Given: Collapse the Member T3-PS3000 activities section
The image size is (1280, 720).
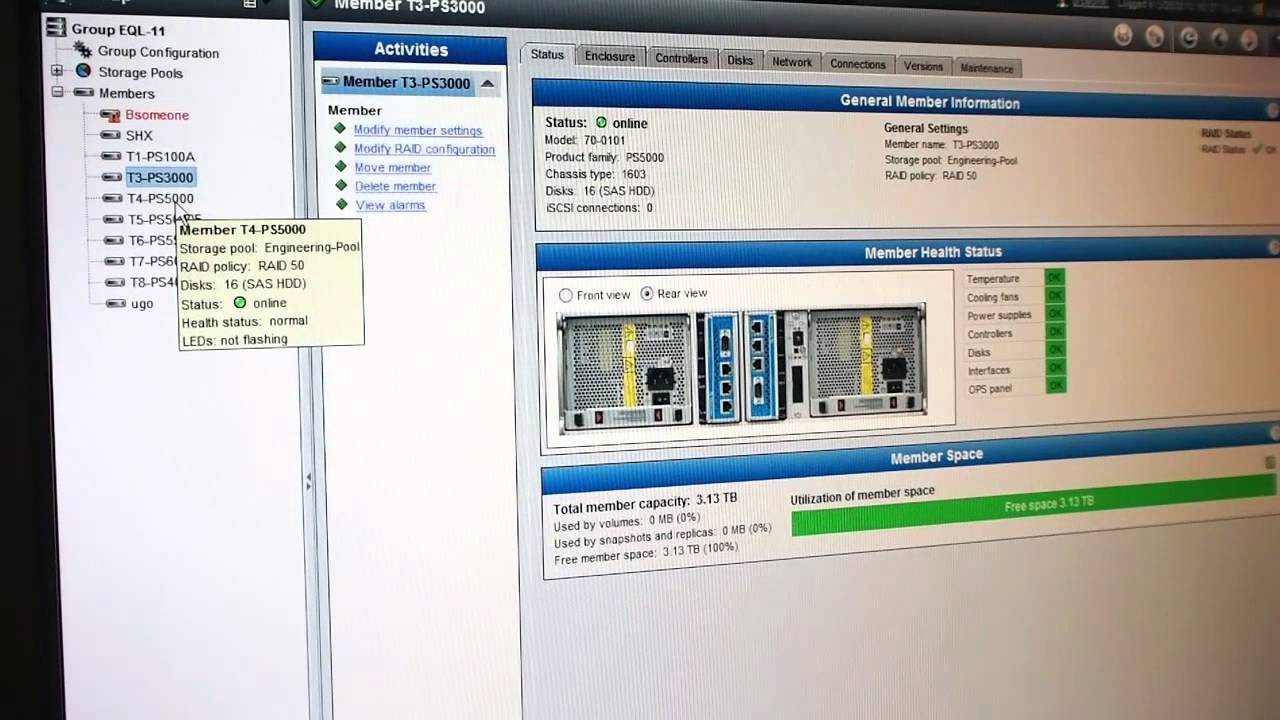Looking at the screenshot, I should point(487,83).
